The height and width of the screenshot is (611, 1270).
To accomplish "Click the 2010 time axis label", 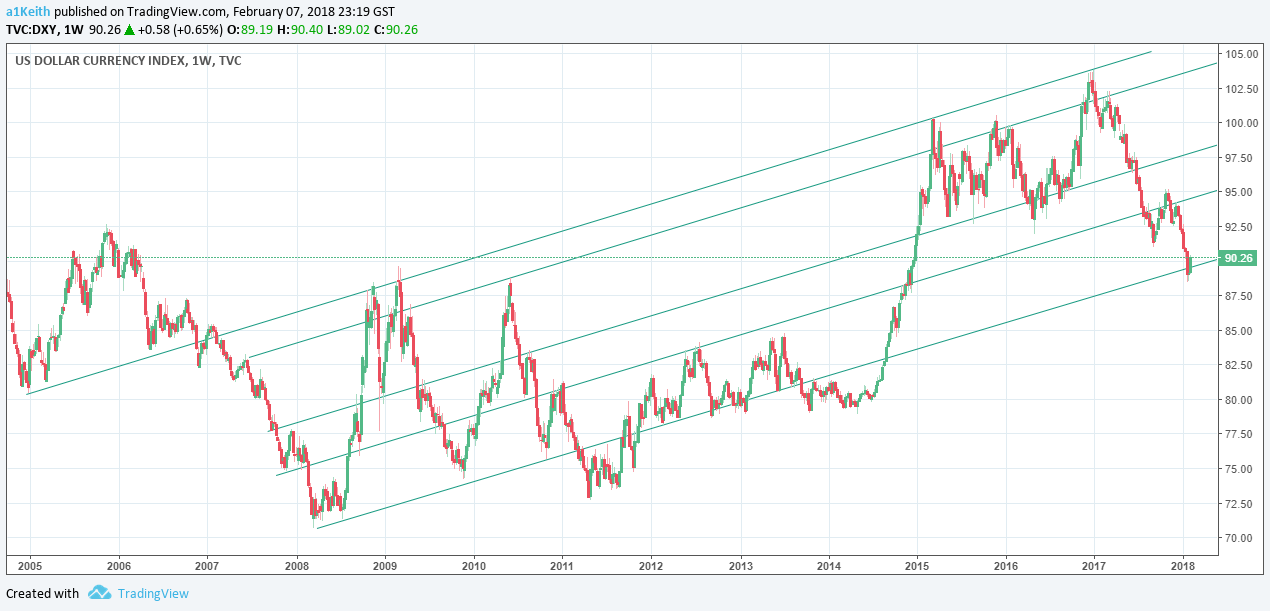I will pos(473,564).
